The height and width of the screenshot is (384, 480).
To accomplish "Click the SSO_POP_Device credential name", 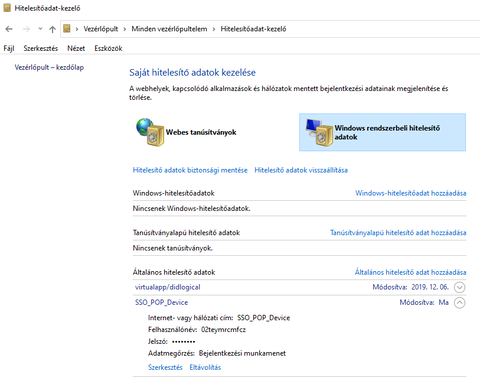I will click(x=161, y=303).
